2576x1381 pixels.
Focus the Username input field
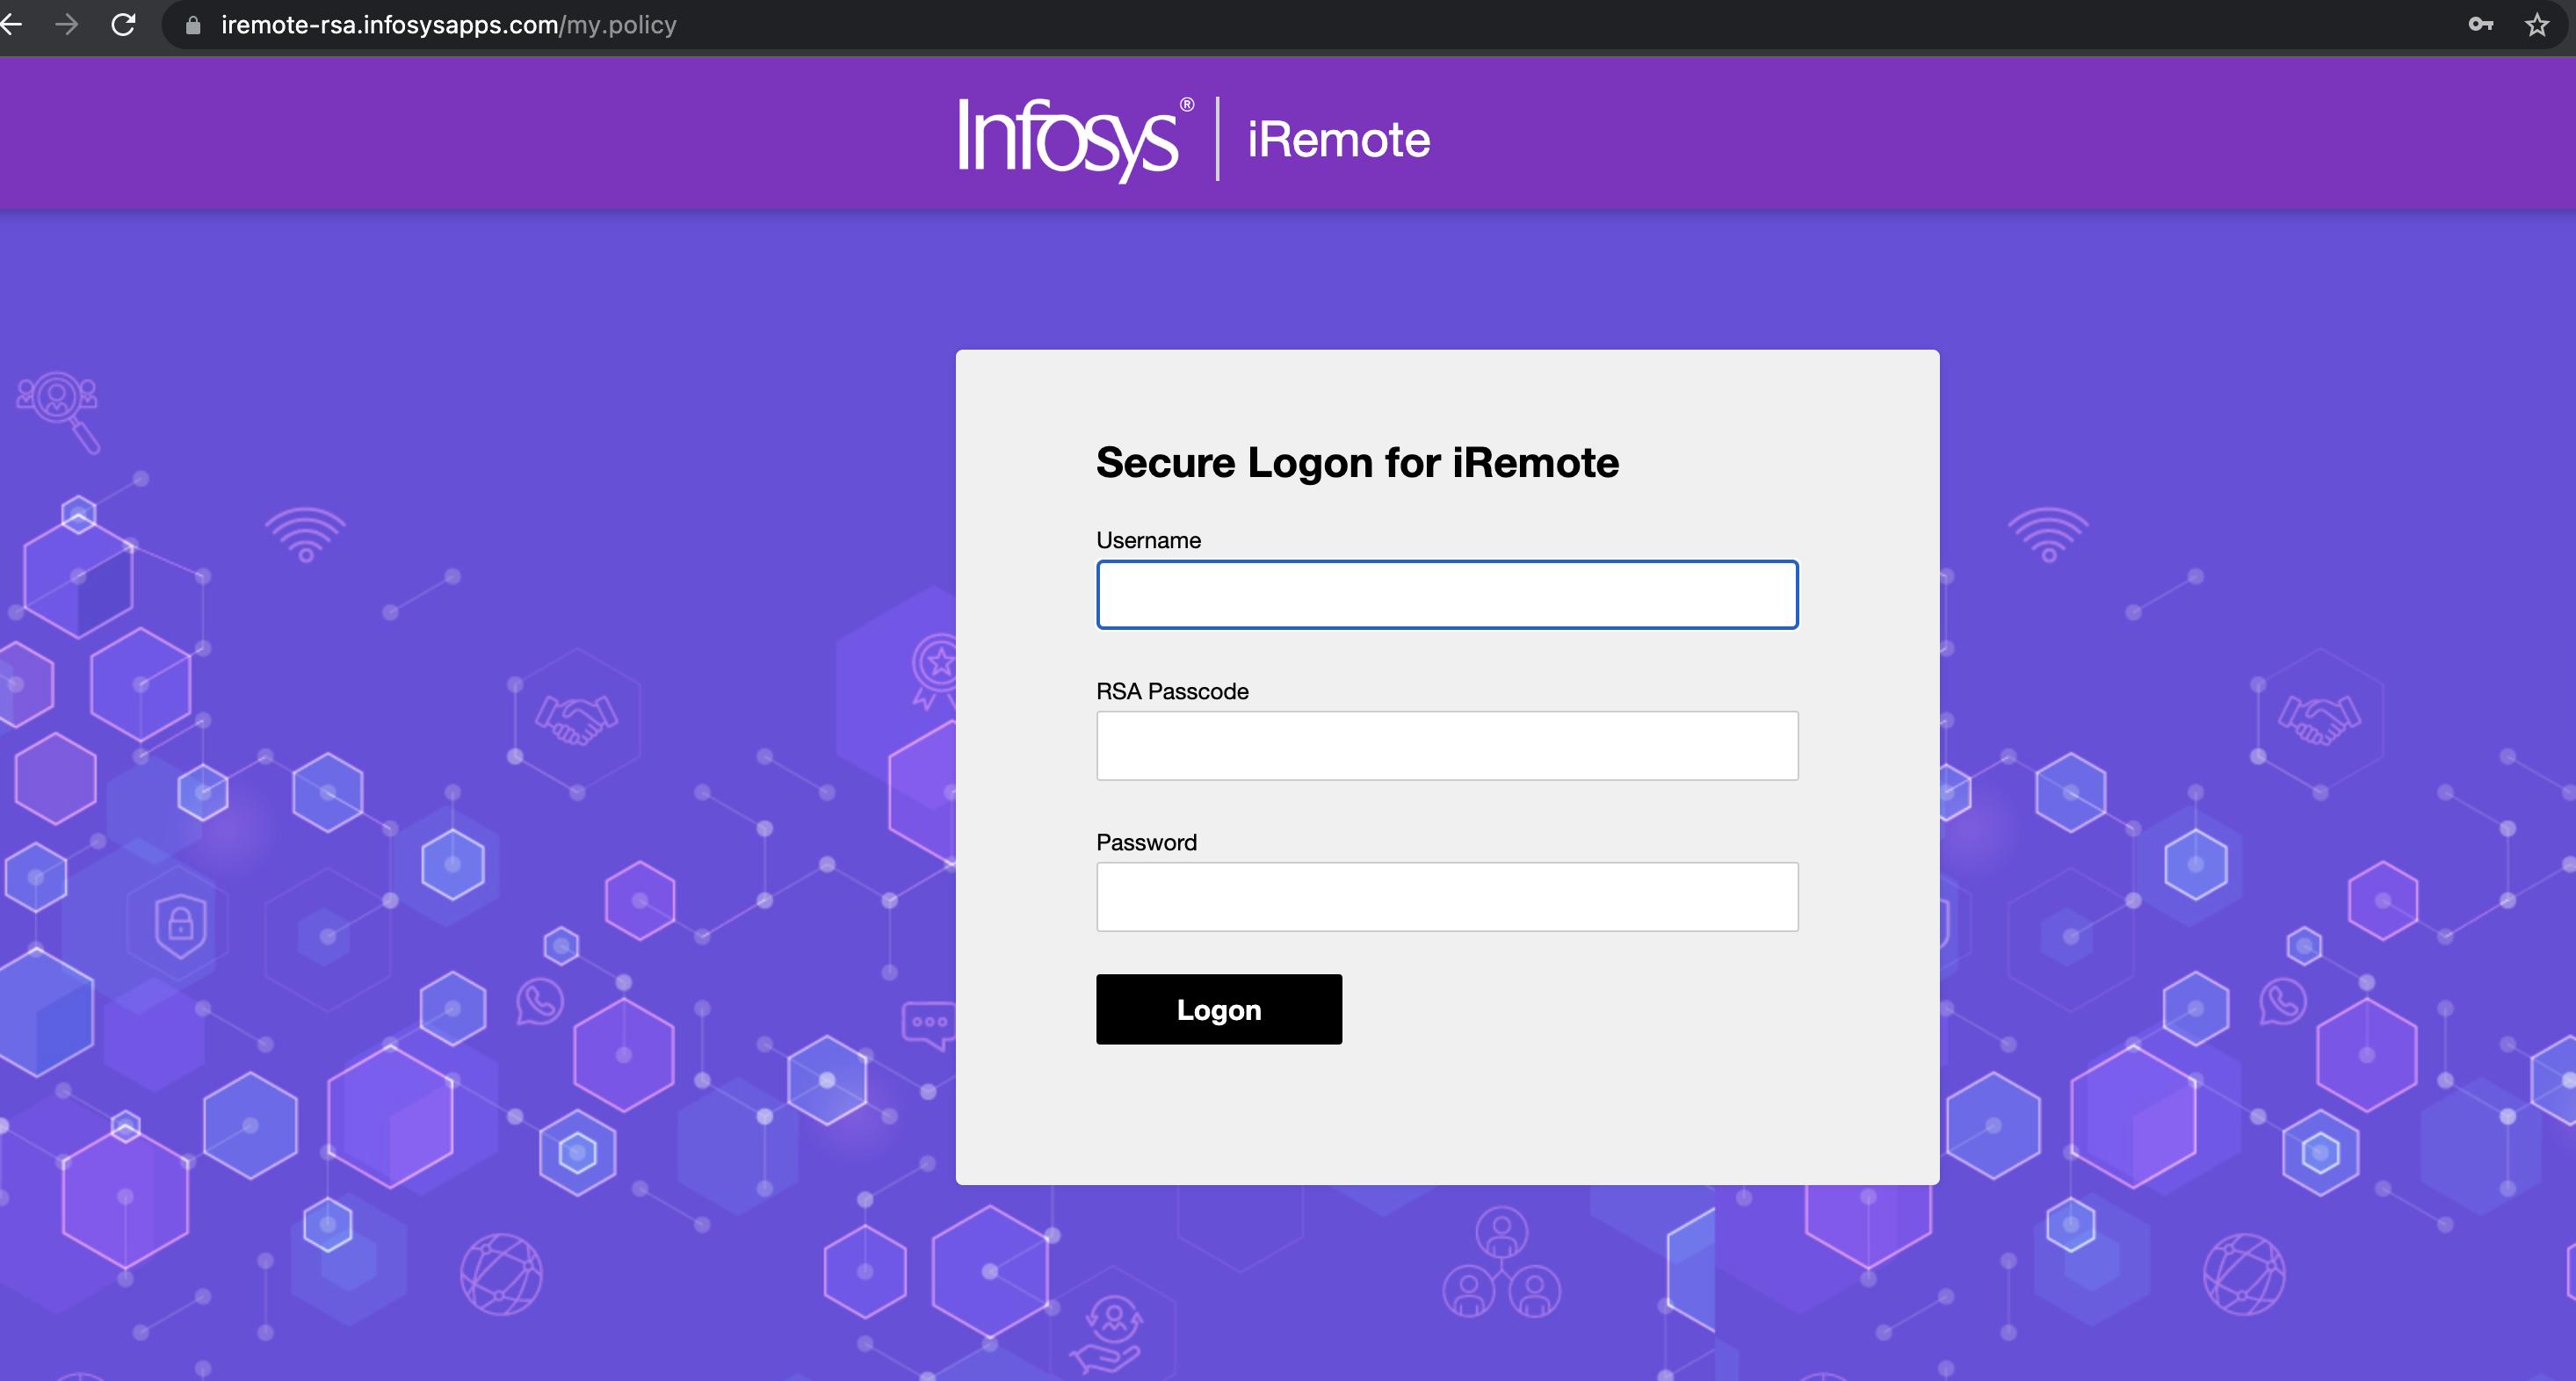tap(1447, 595)
